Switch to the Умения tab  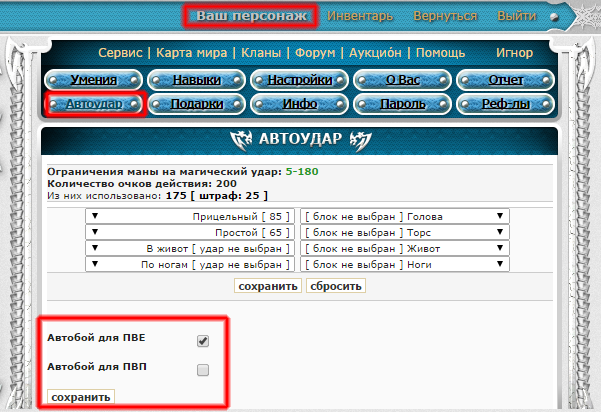(93, 80)
